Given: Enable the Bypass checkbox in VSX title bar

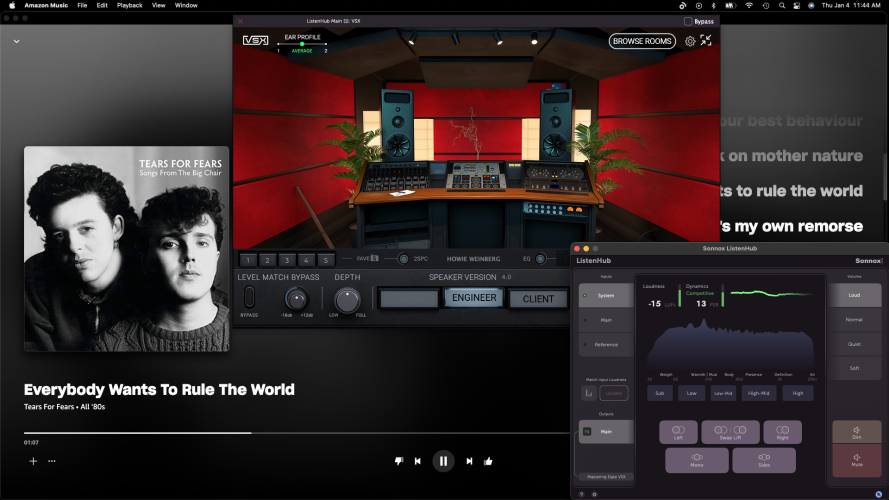Looking at the screenshot, I should click(688, 21).
